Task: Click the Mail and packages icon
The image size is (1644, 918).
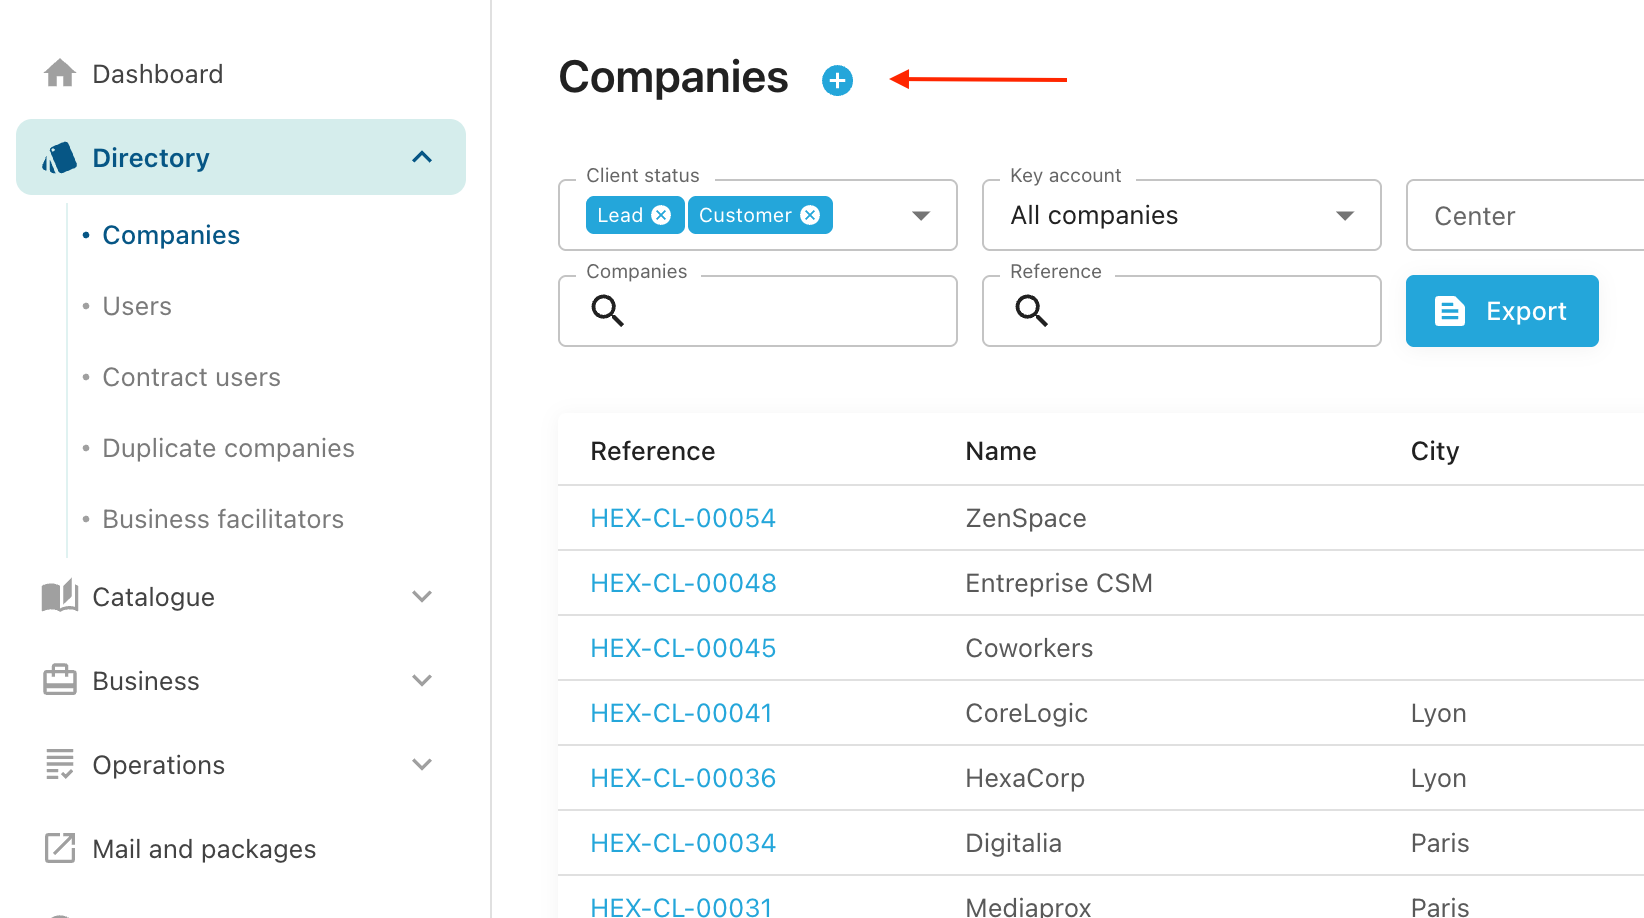Action: click(60, 848)
